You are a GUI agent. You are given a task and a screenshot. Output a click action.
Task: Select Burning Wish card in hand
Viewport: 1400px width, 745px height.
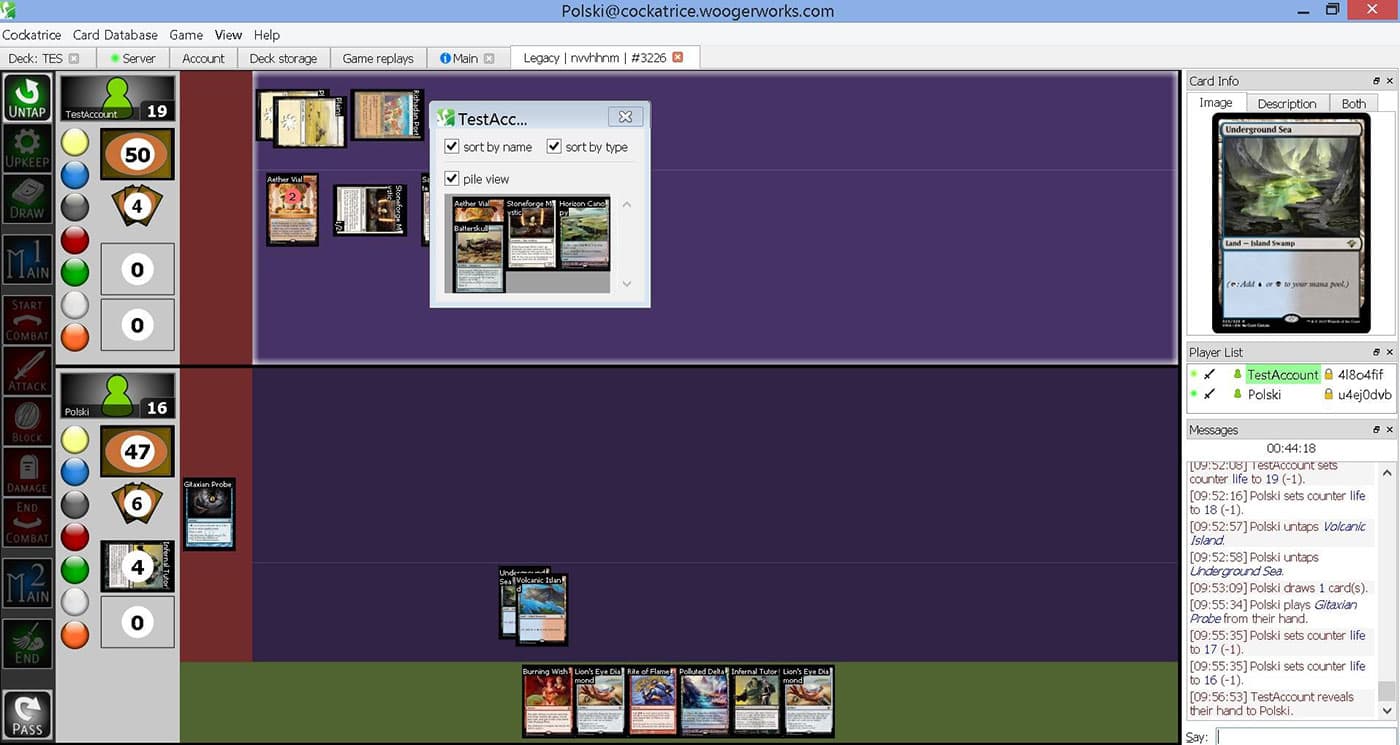pyautogui.click(x=547, y=701)
